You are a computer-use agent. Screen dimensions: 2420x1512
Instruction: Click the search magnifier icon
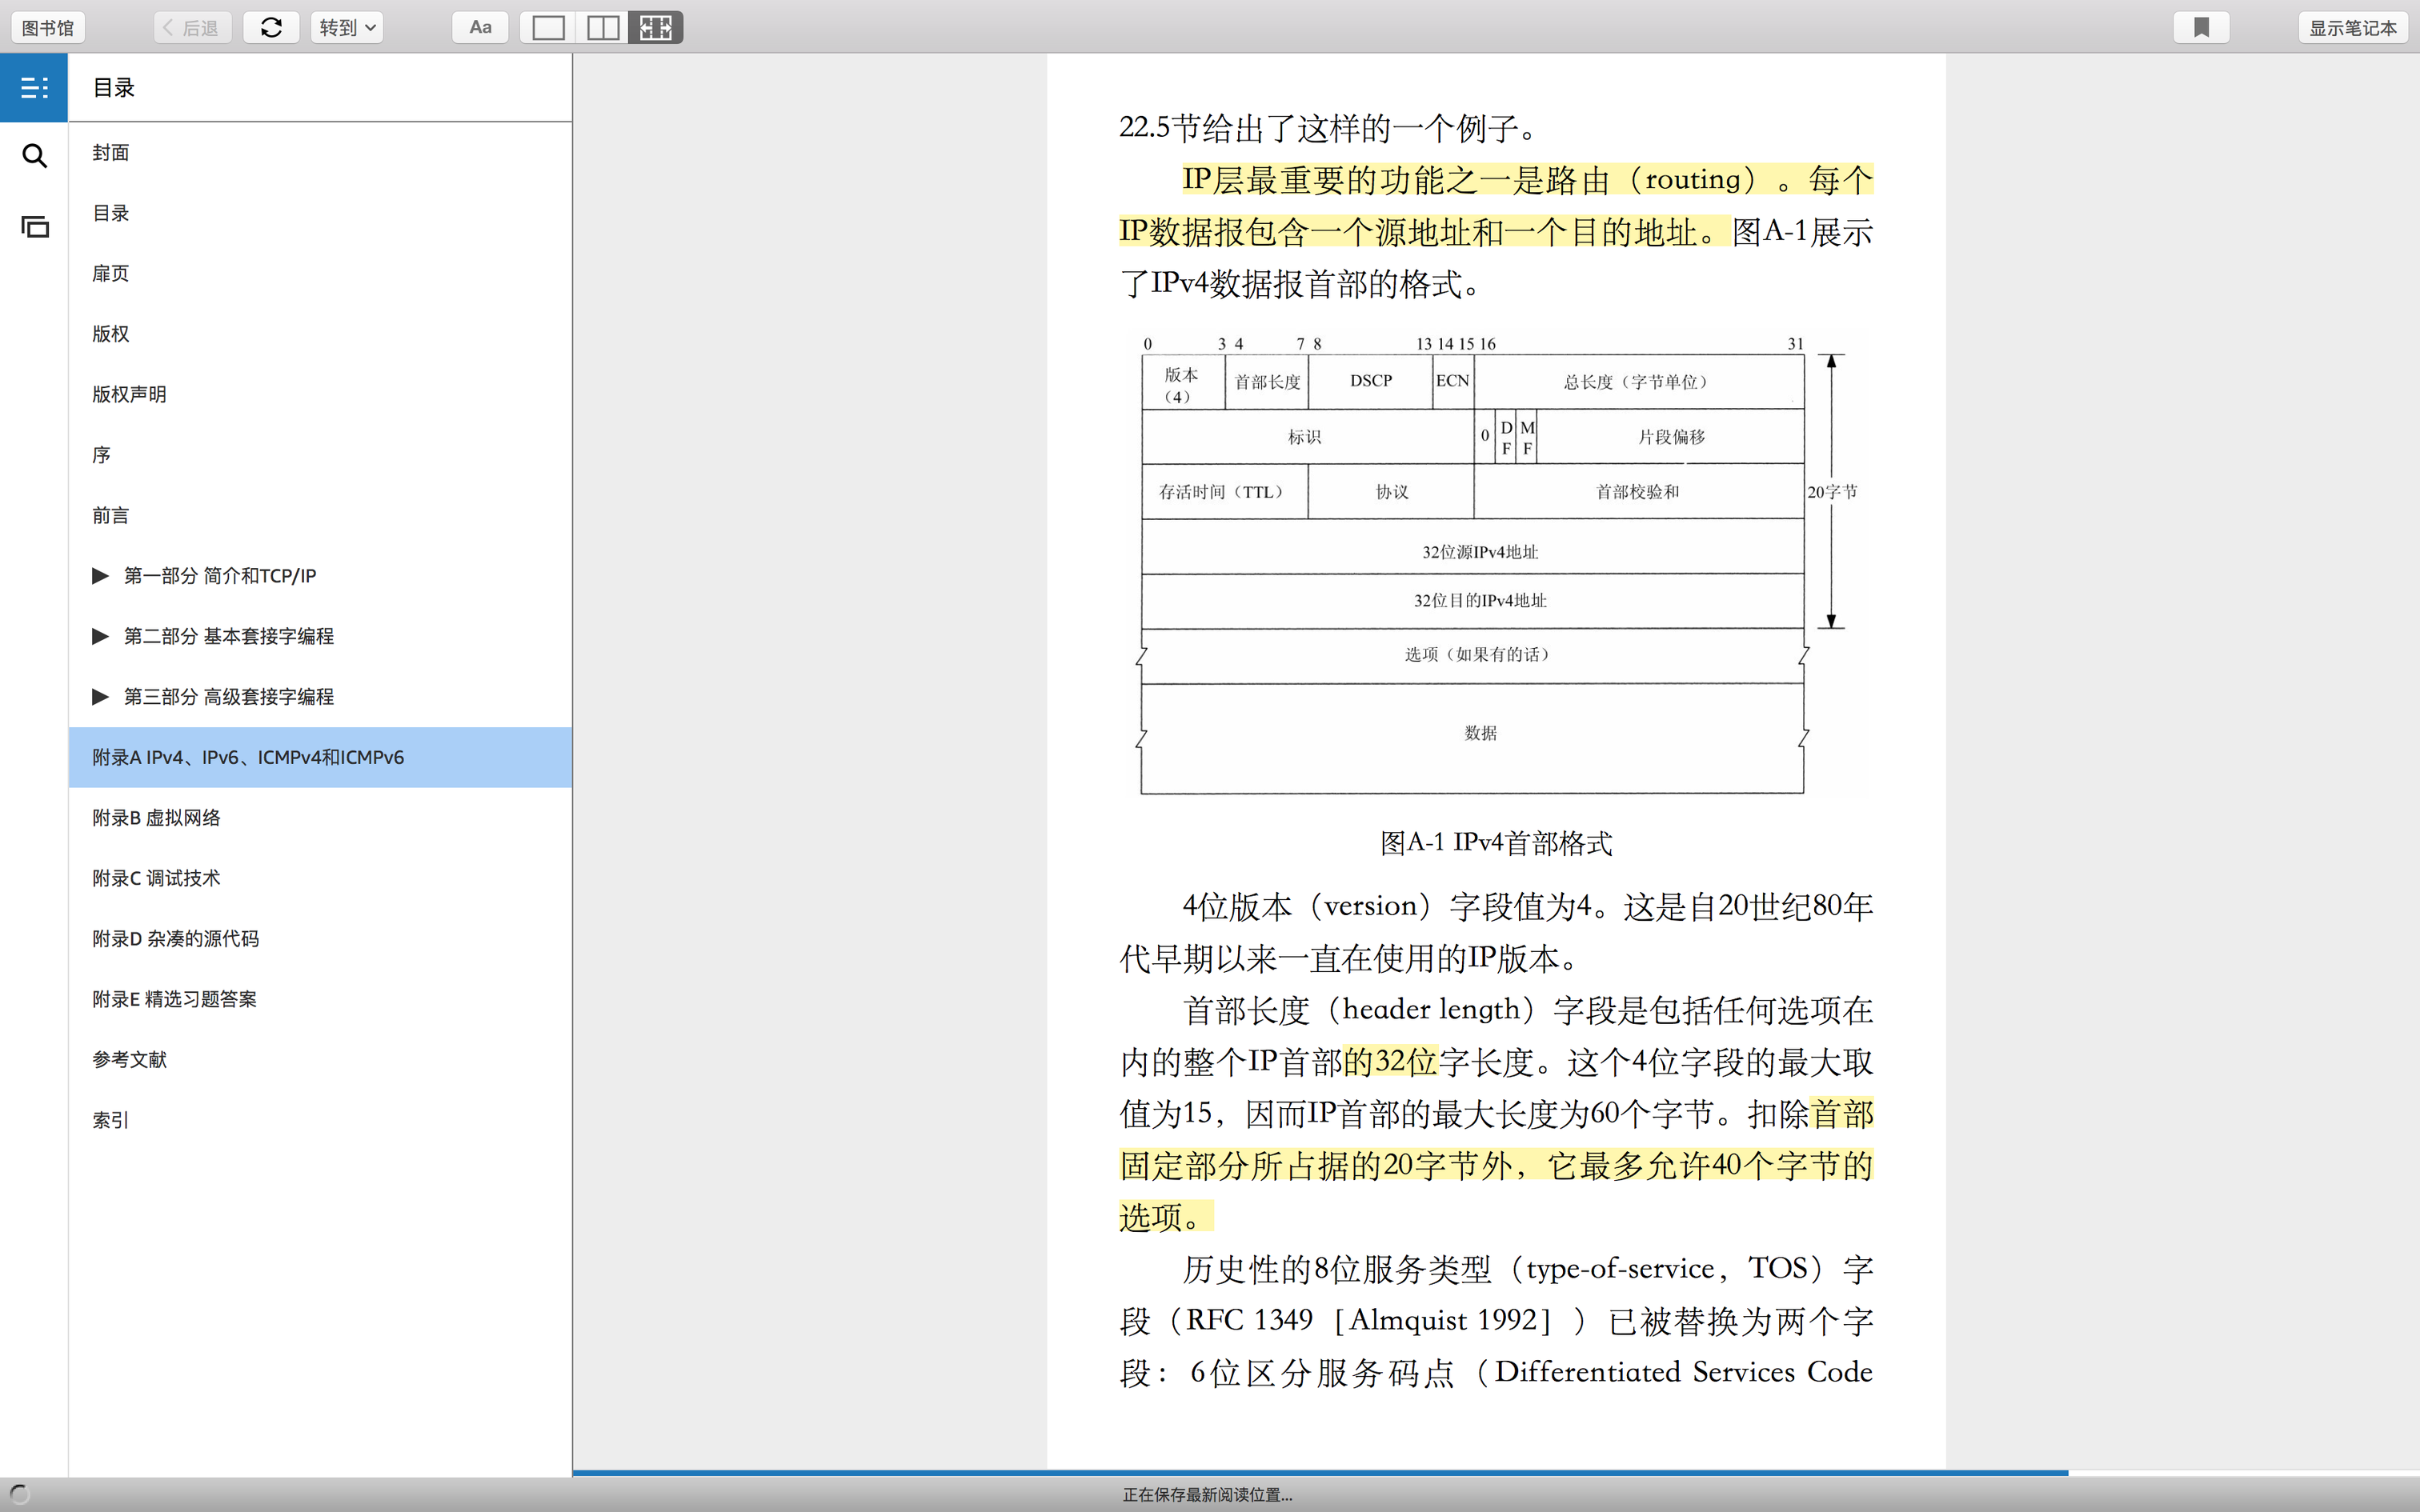[x=34, y=156]
